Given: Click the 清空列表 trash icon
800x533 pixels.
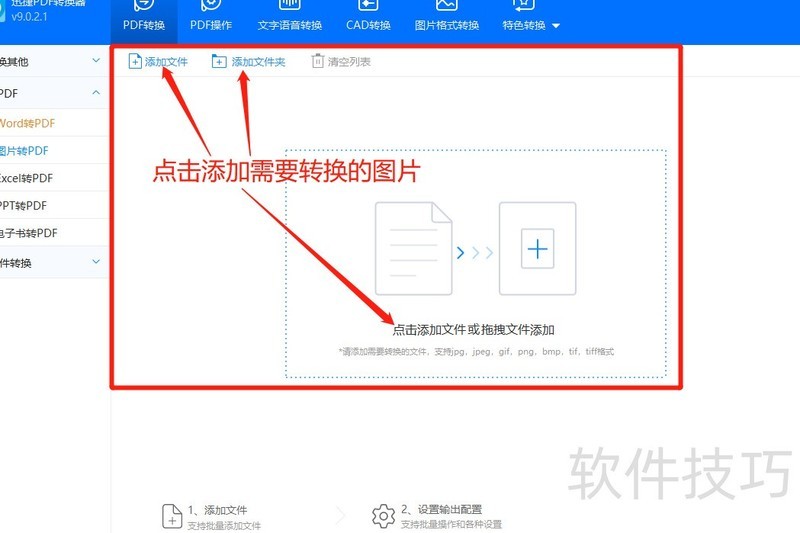Looking at the screenshot, I should tap(317, 61).
